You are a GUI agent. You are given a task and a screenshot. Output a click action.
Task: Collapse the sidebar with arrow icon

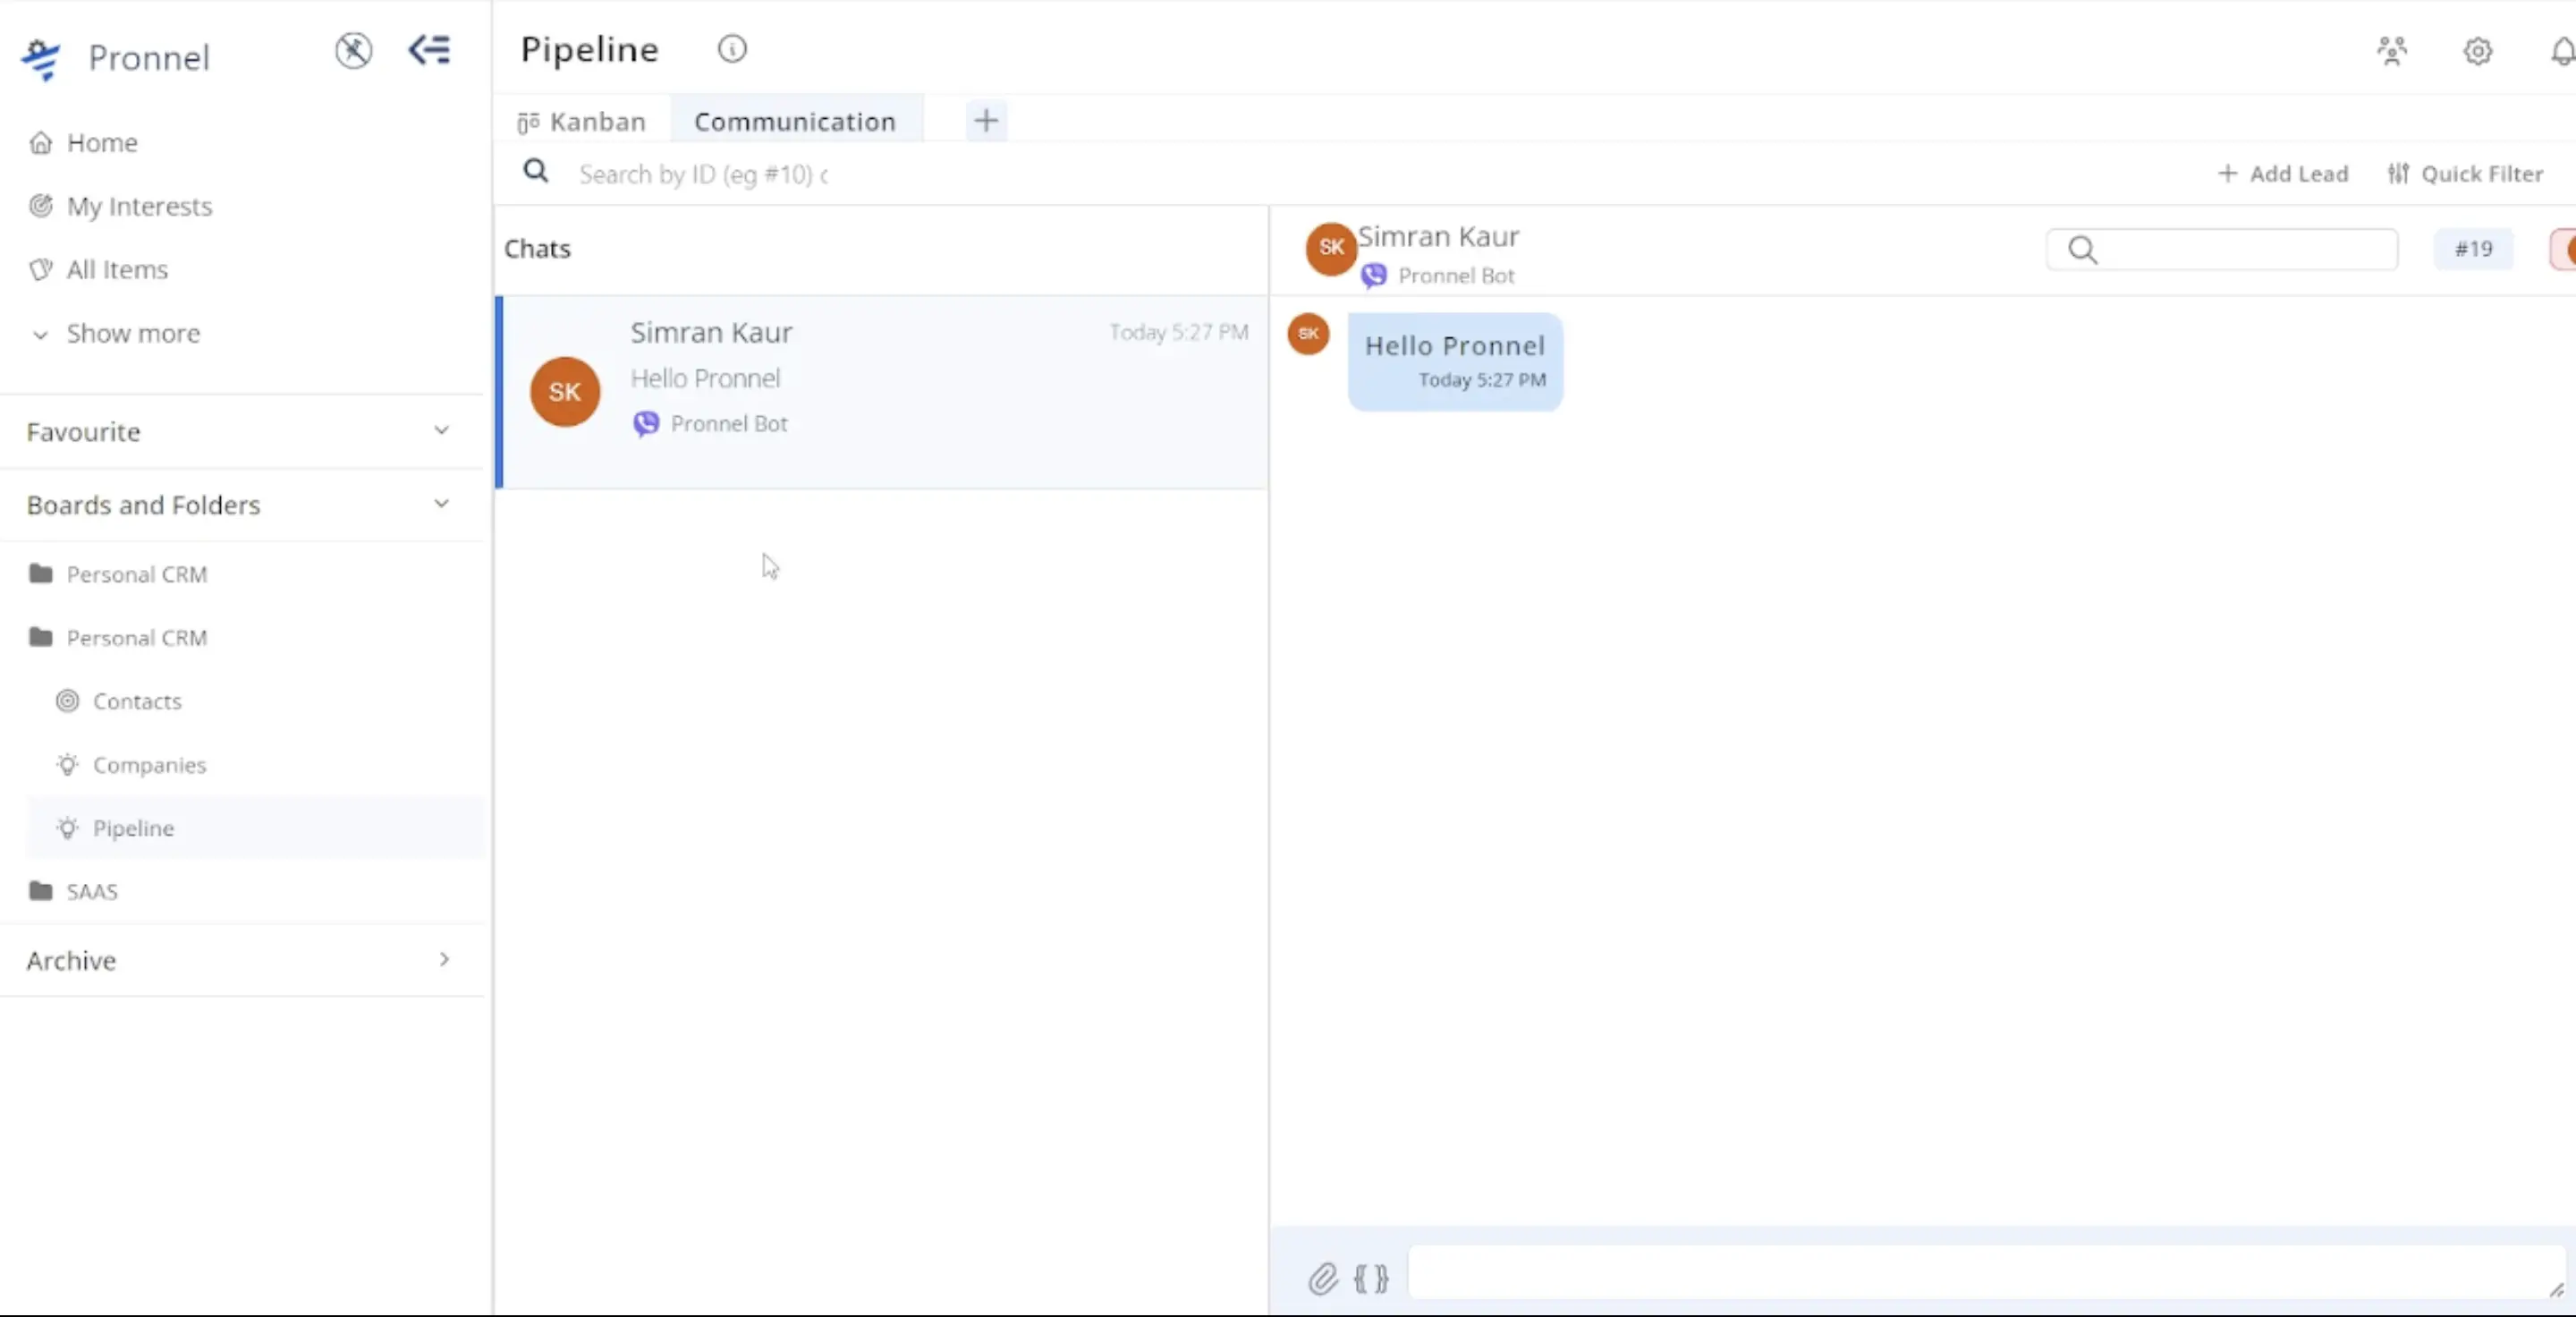click(430, 50)
